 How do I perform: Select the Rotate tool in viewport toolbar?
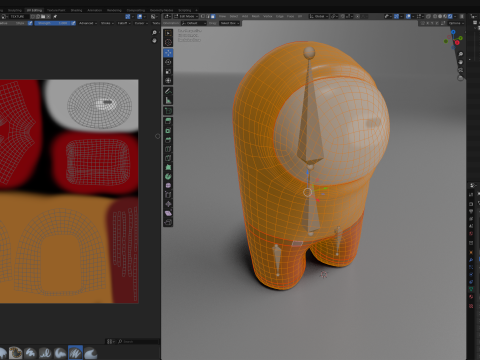pos(168,62)
